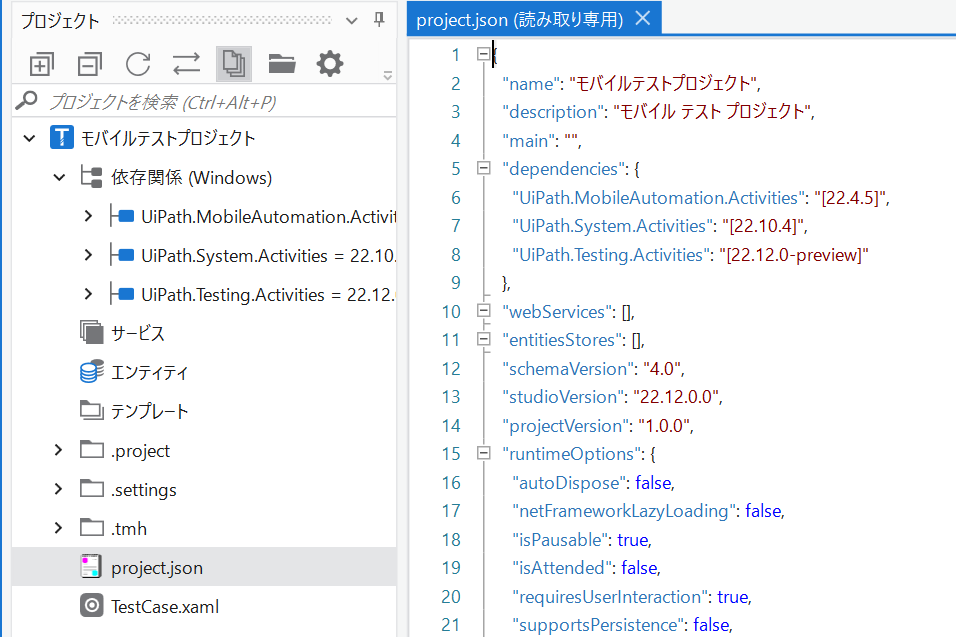Click the "22.12.0.0" studioVersion value
Image resolution: width=956 pixels, height=637 pixels.
(676, 397)
